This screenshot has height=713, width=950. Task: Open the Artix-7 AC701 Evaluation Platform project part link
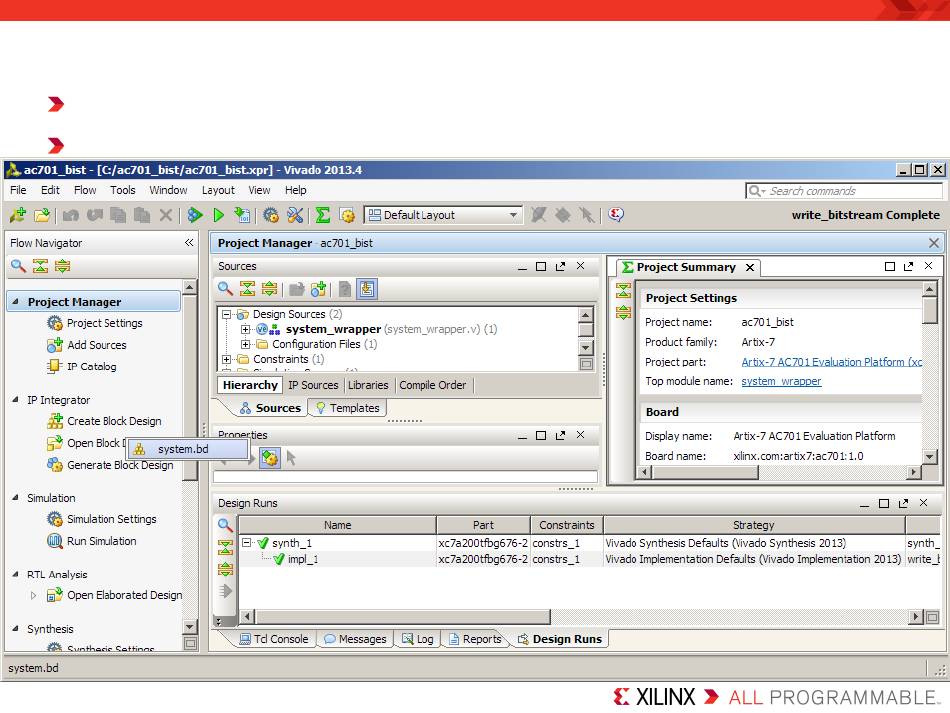[x=831, y=362]
